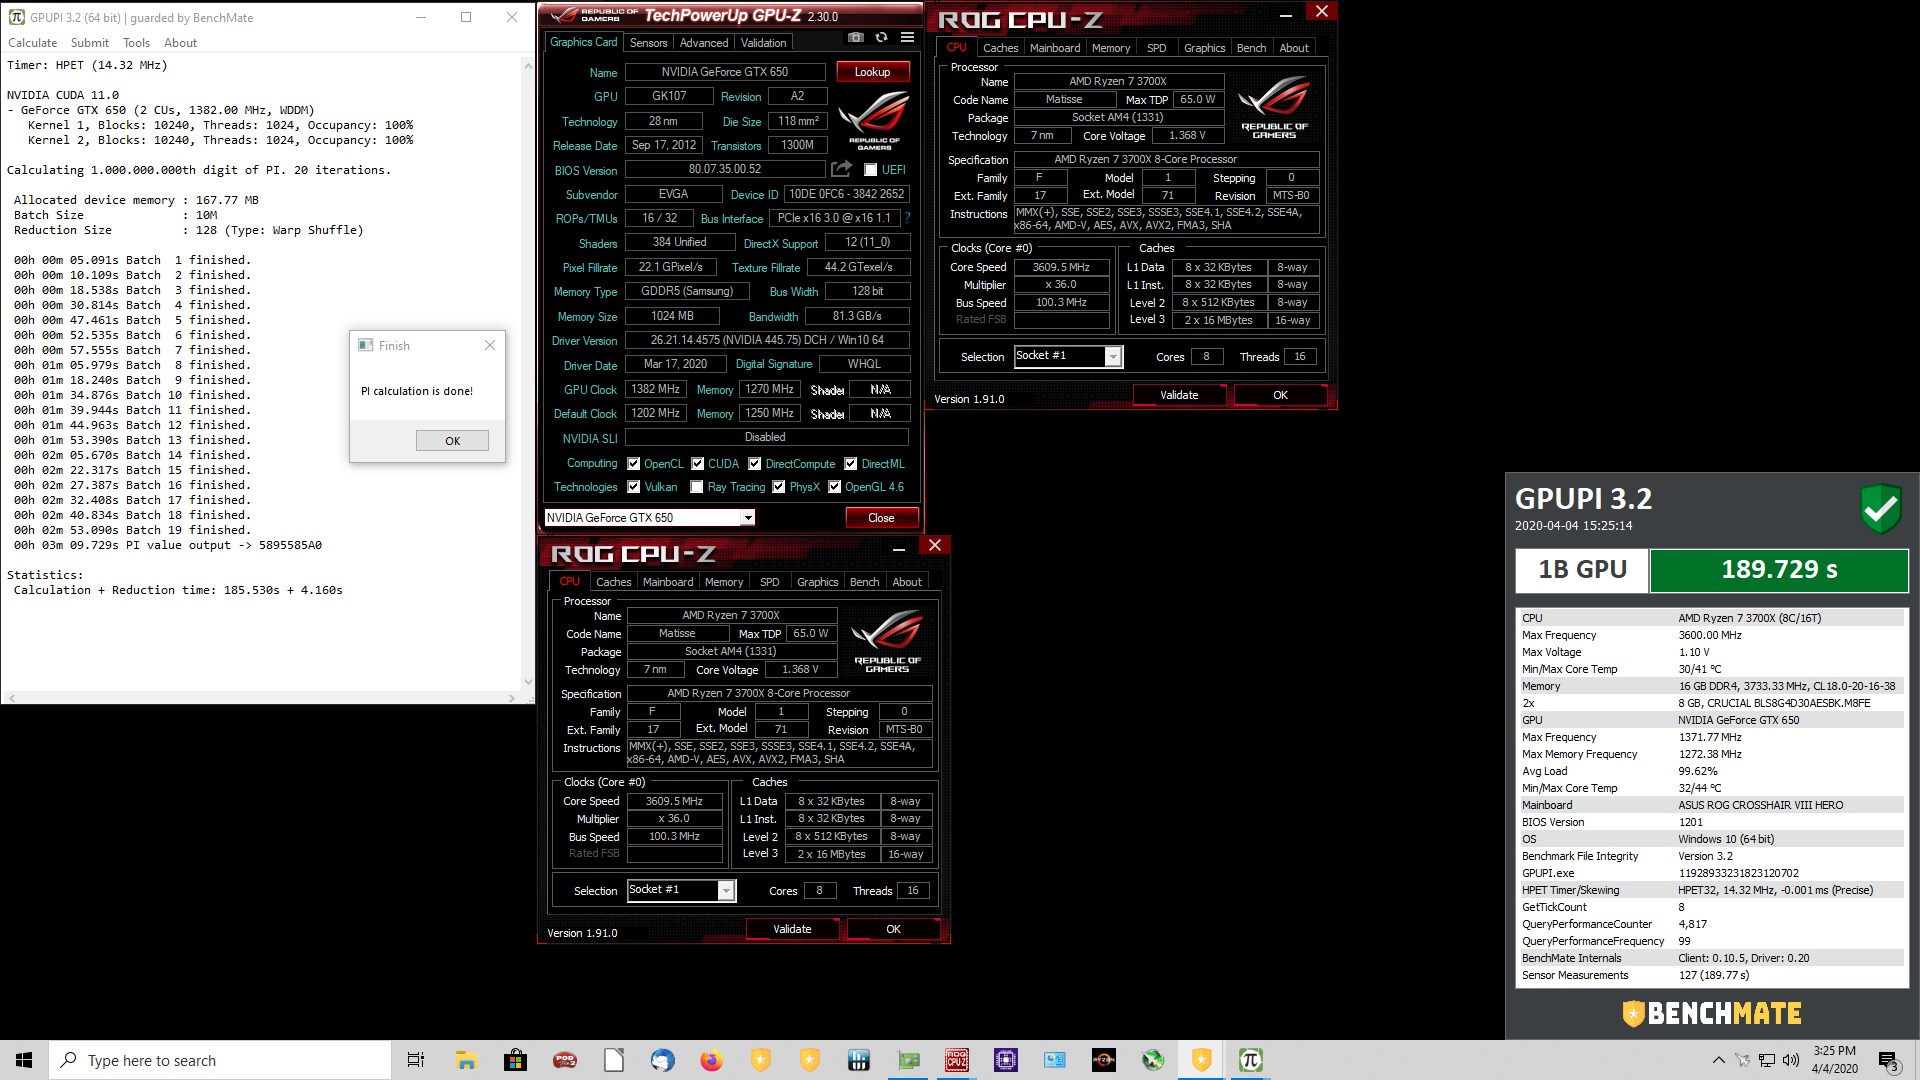Click the ROG CPU-Z taskbar icon
This screenshot has width=1920, height=1080.
point(957,1060)
